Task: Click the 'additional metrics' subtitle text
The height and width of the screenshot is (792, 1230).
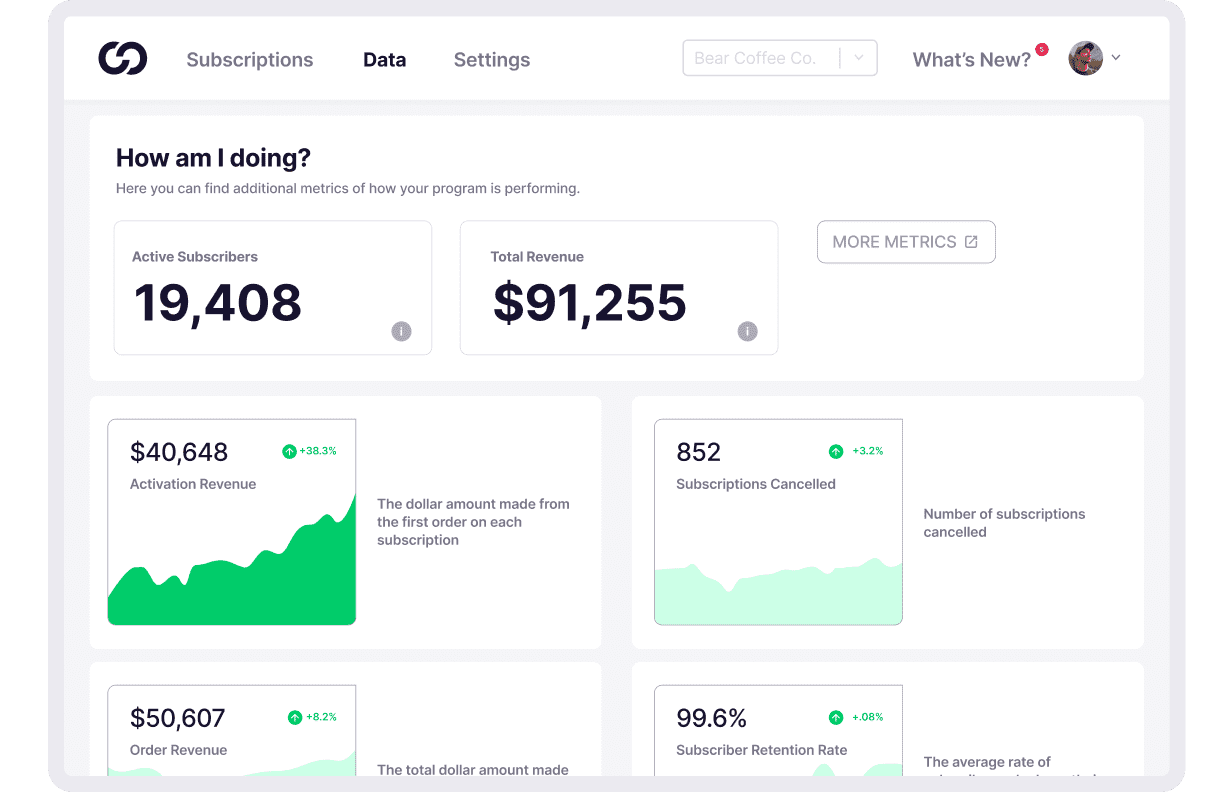Action: tap(348, 188)
